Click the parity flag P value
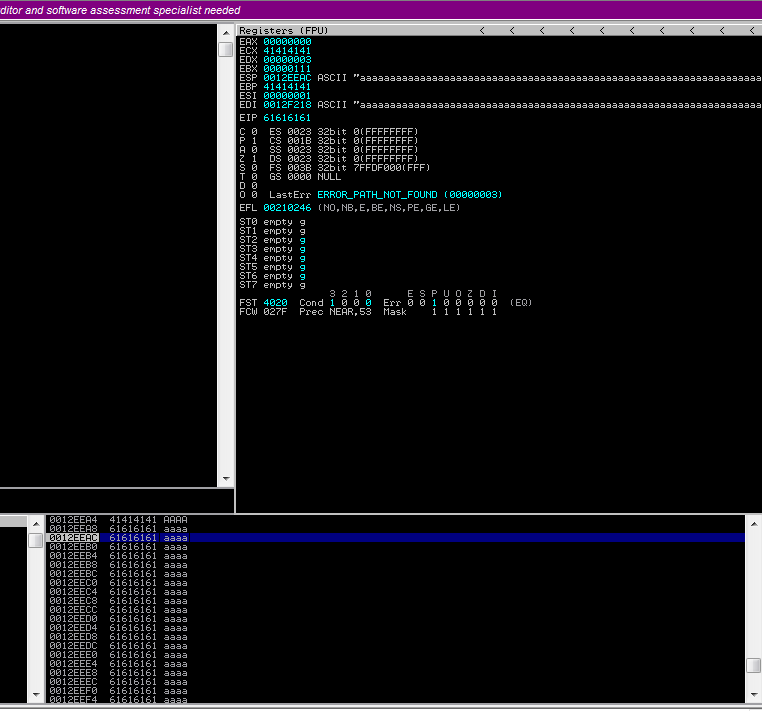Screen dimensions: 762x711 pos(254,140)
